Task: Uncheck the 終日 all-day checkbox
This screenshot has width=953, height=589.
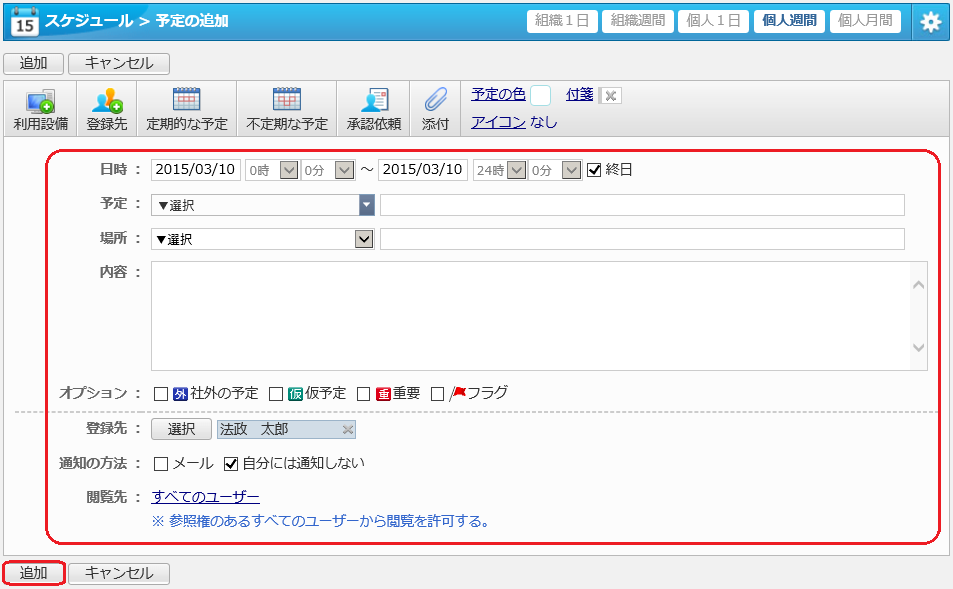Action: pos(594,170)
